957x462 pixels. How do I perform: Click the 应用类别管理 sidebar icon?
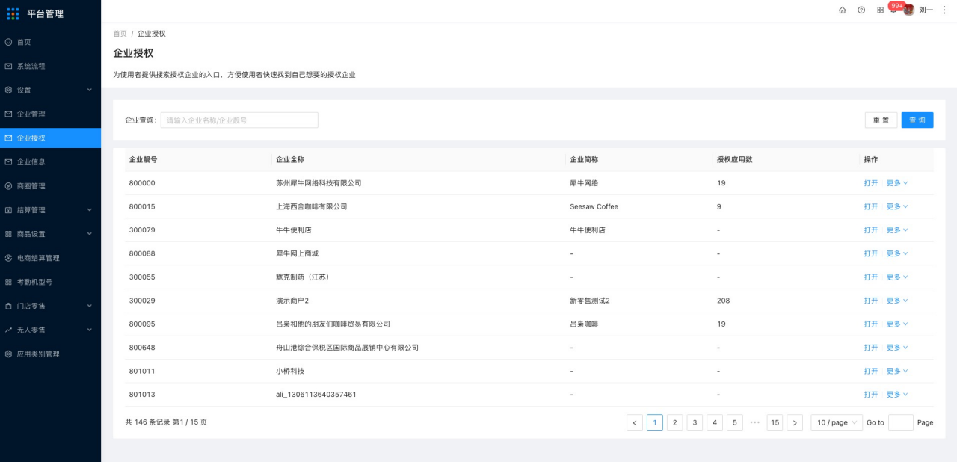point(8,354)
